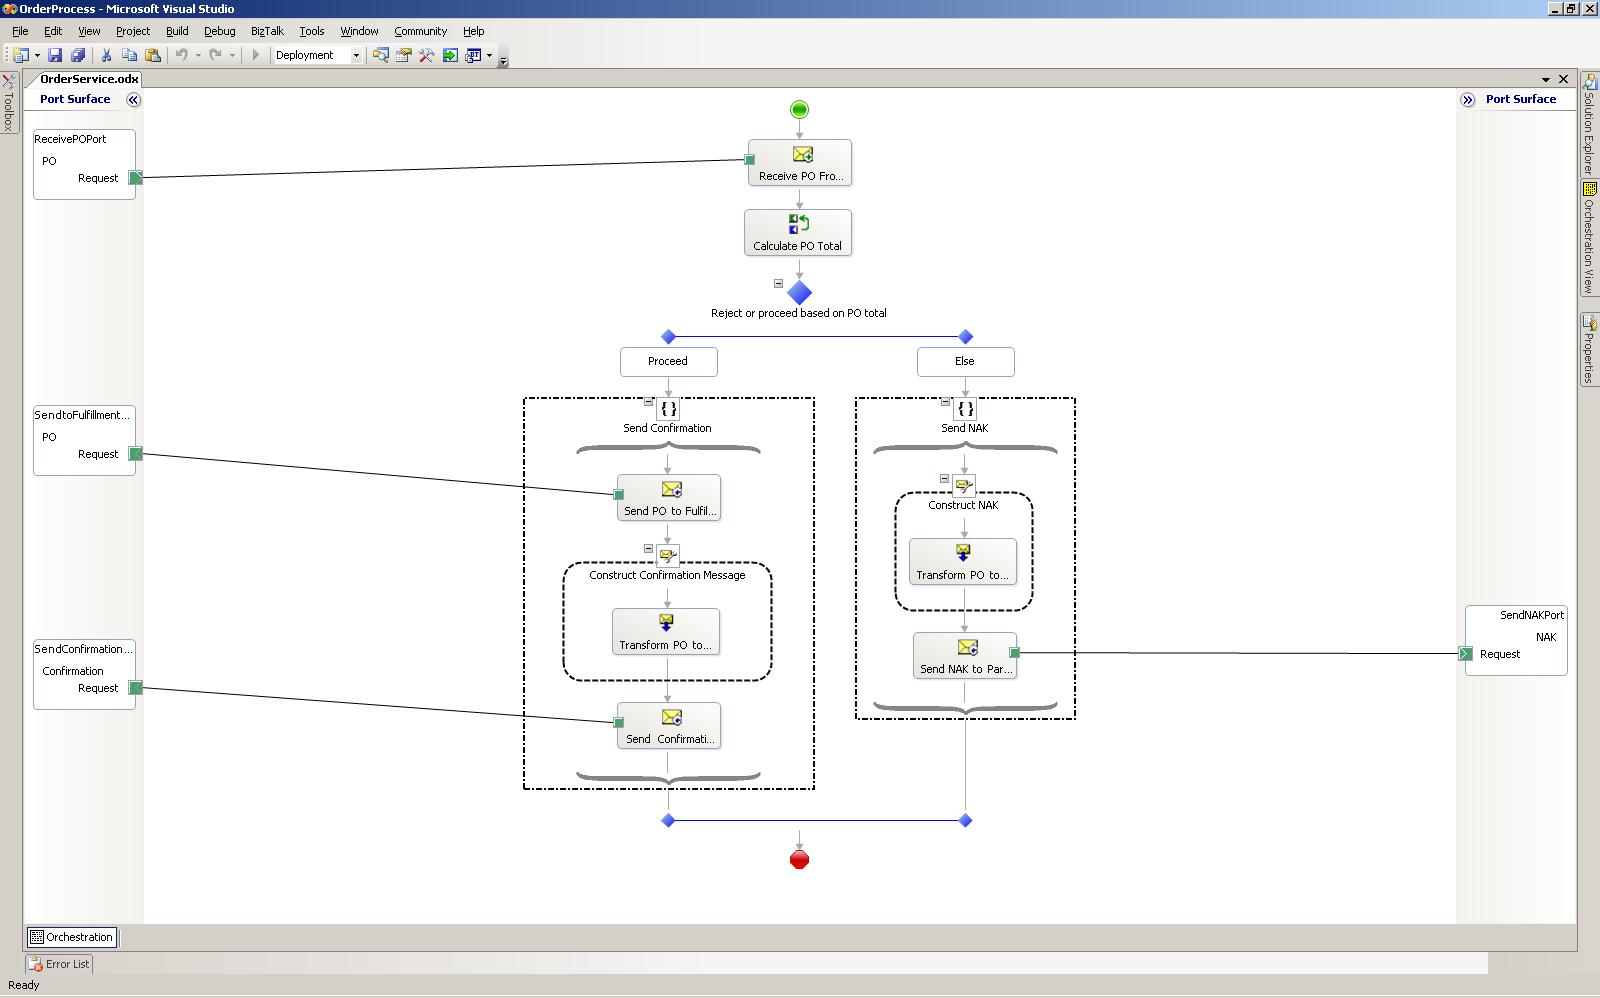Collapse the Construct Confirmation Message shape
Screen dimensions: 1600x998
(x=648, y=549)
